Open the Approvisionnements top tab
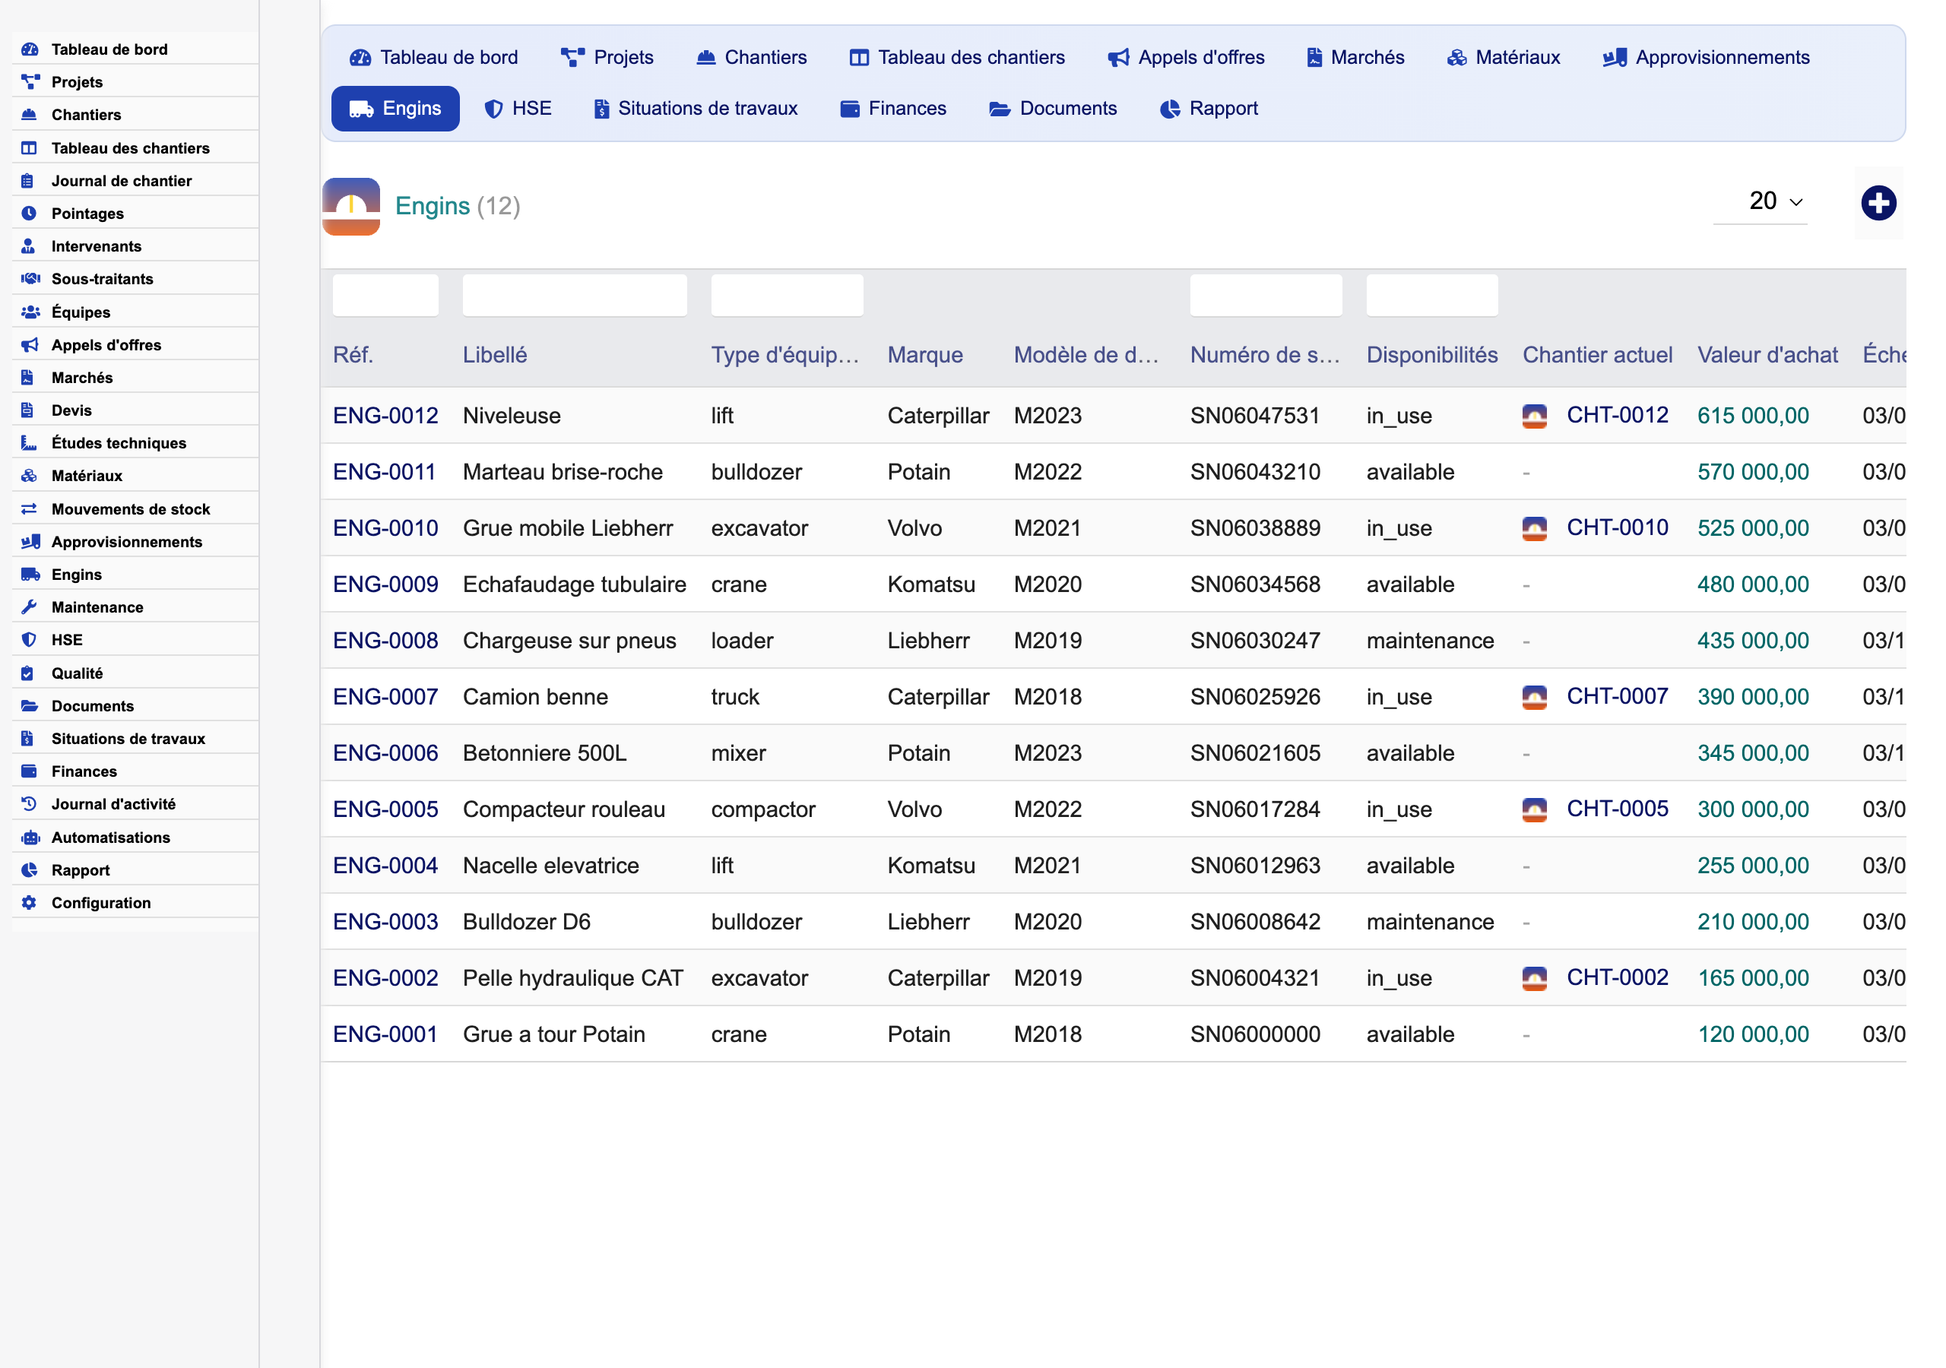 1706,57
